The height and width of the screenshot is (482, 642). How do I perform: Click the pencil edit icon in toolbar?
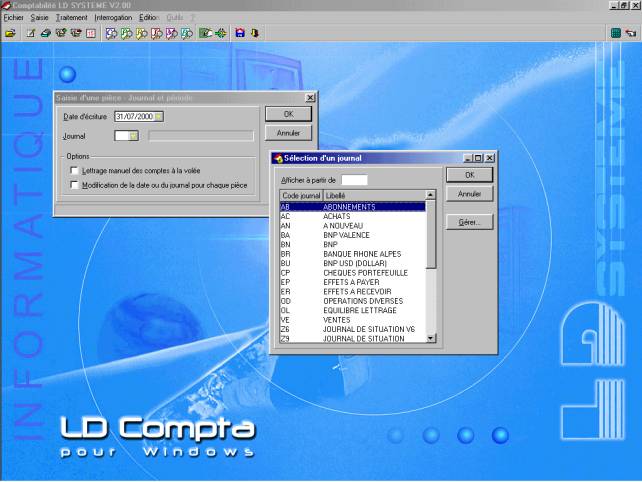tap(31, 33)
